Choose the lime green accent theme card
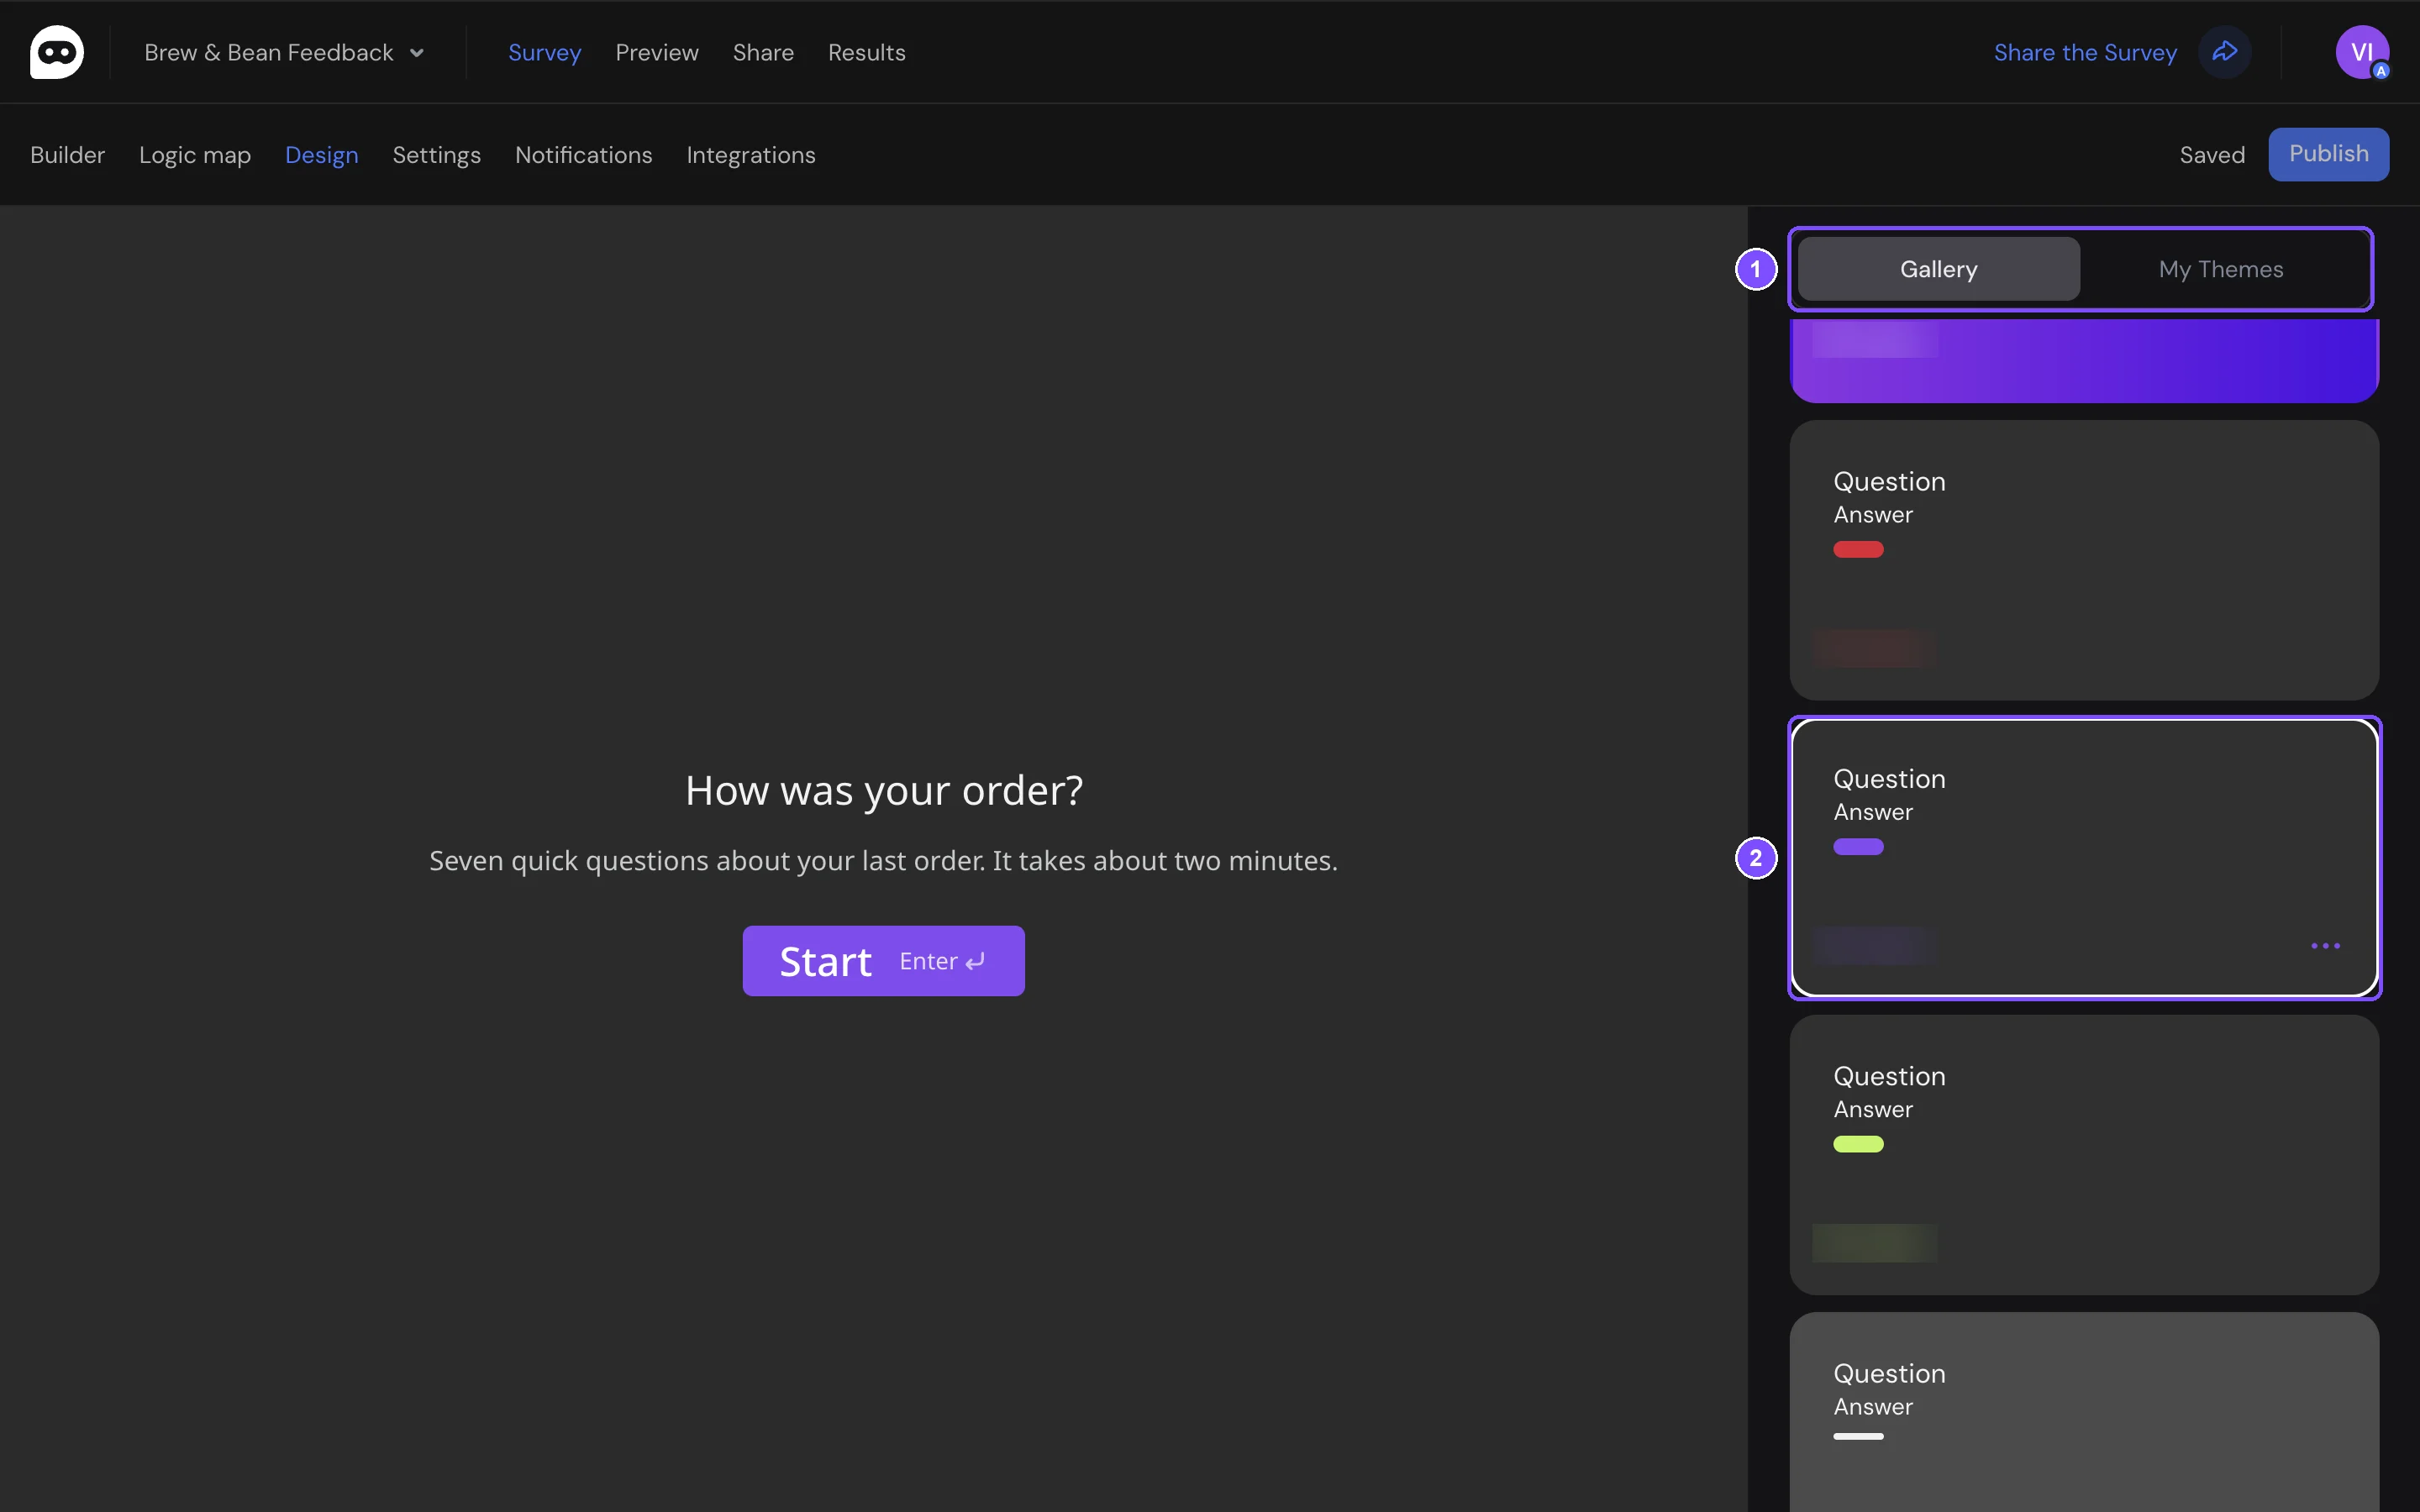The width and height of the screenshot is (2420, 1512). point(2083,1154)
